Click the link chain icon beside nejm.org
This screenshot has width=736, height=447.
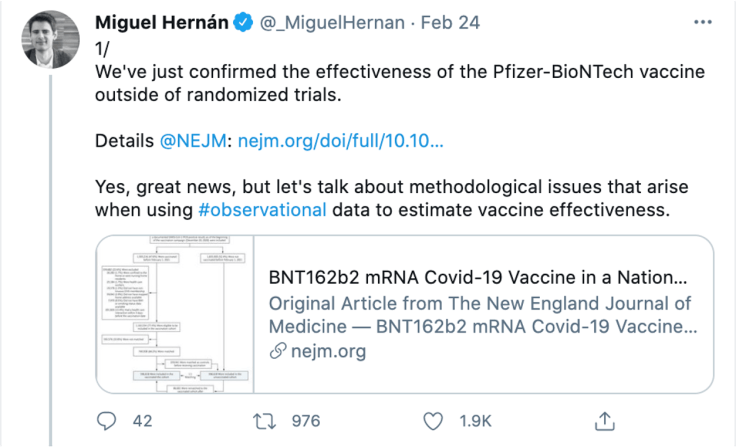pos(277,351)
